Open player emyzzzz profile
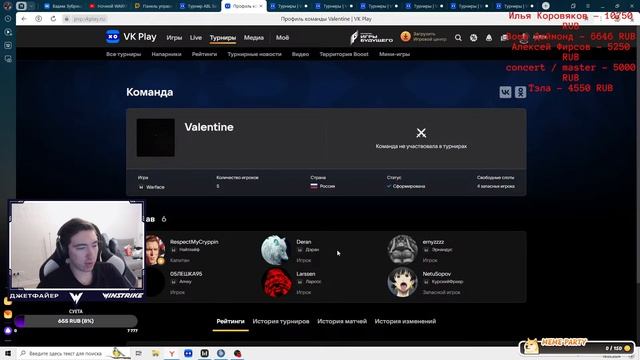The height and width of the screenshot is (360, 640). point(433,242)
